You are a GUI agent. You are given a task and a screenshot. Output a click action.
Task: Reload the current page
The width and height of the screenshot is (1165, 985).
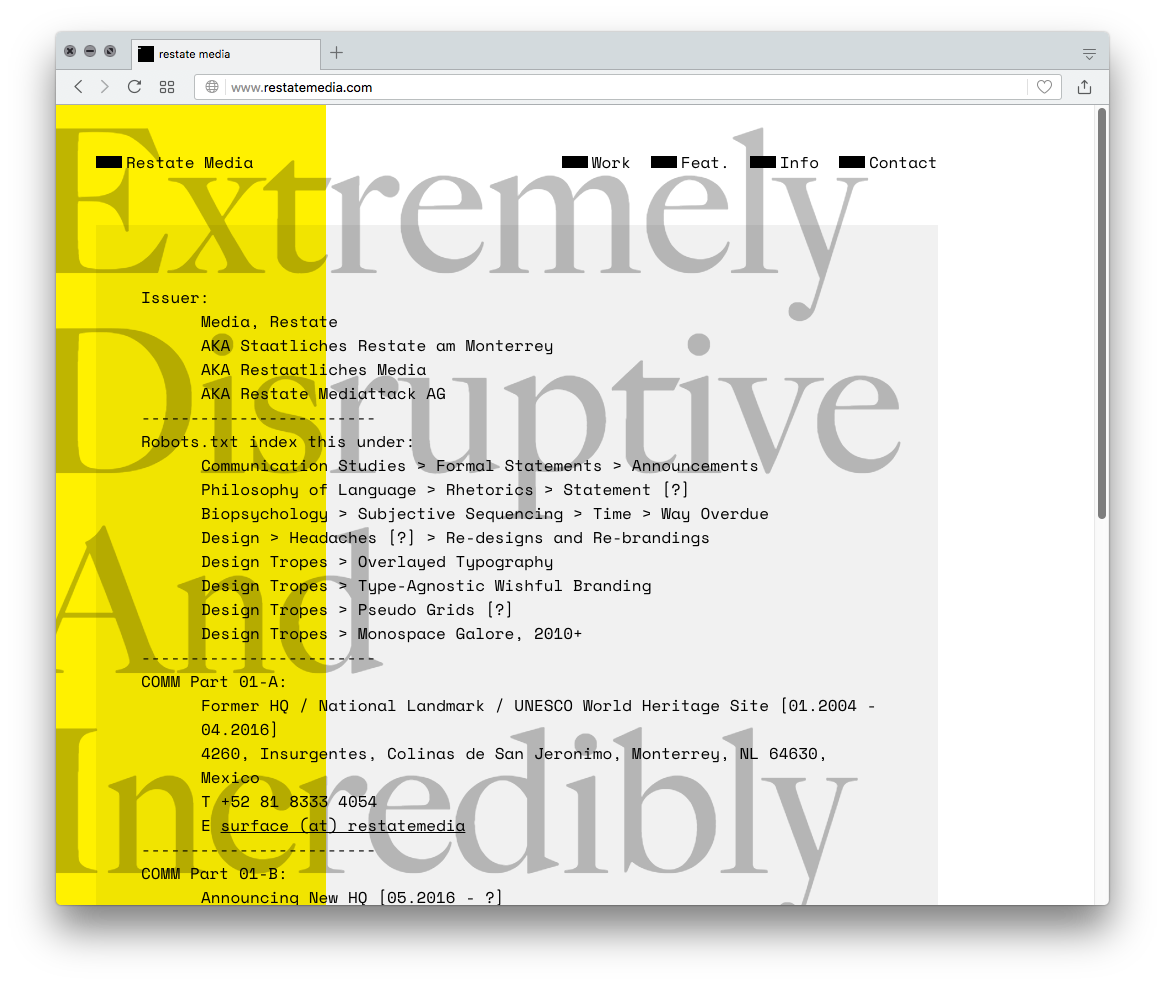(134, 87)
